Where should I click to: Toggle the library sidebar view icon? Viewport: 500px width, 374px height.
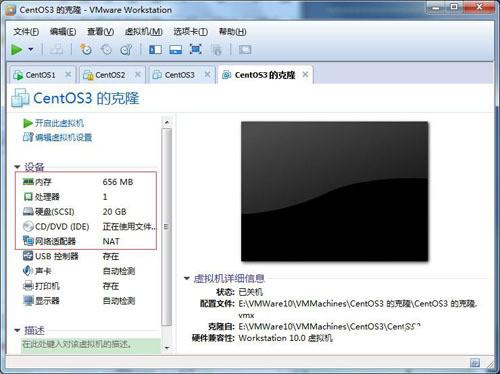coord(155,50)
